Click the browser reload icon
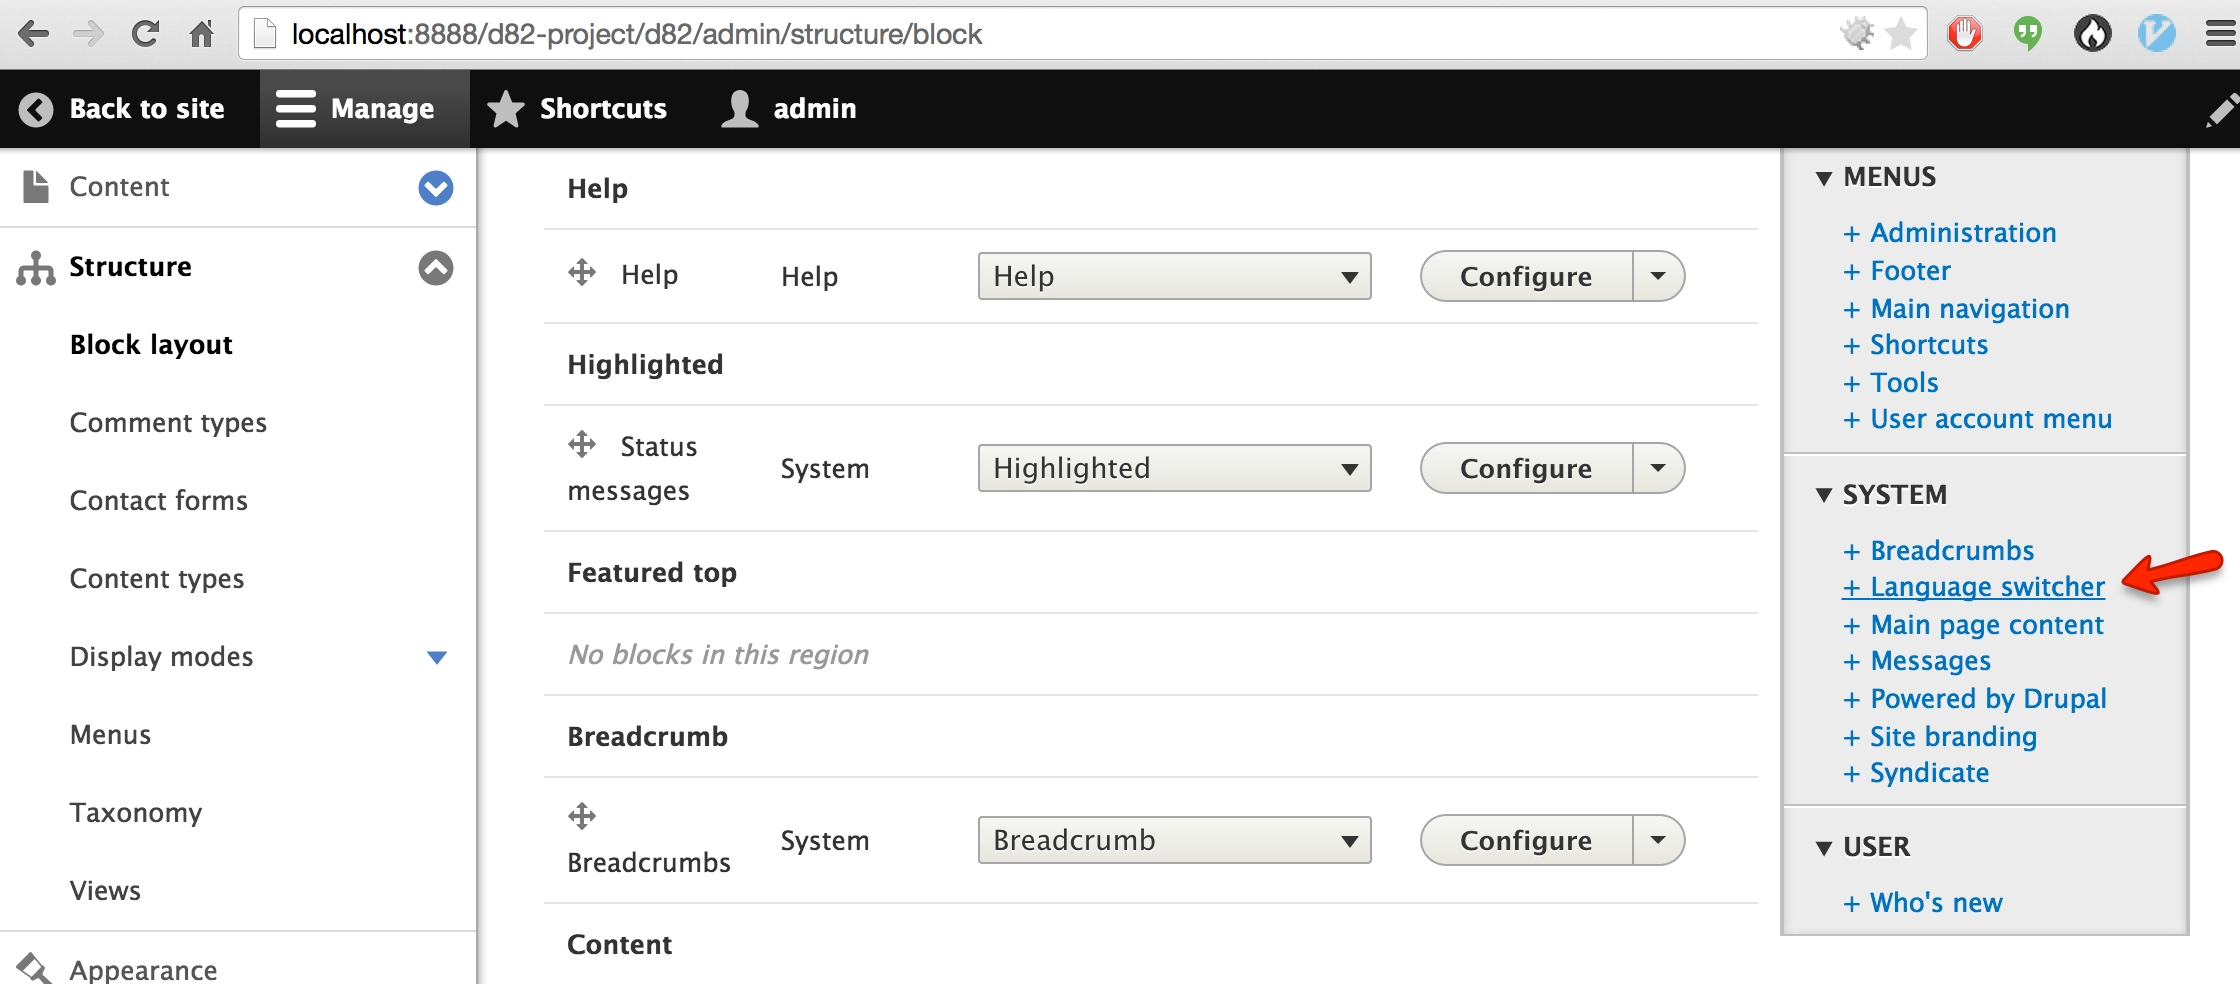Screen dimensions: 2240x984 [x=145, y=34]
